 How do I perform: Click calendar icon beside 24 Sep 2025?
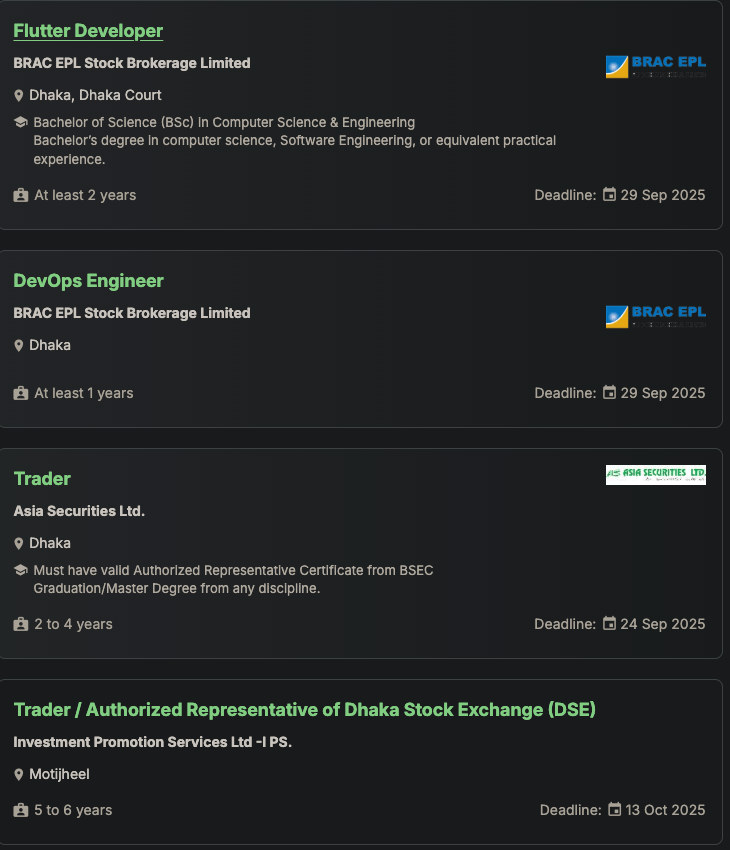(x=609, y=624)
